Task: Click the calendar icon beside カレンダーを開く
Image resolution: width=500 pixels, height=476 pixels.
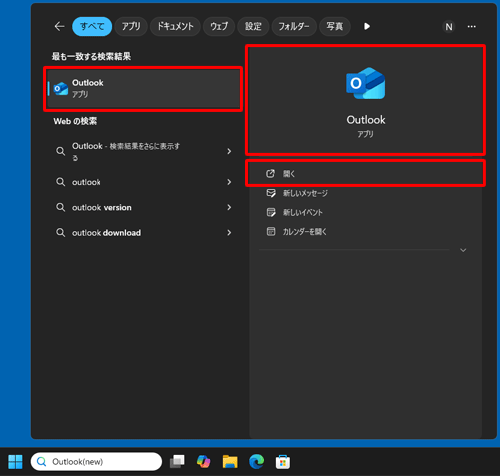Action: click(x=271, y=231)
